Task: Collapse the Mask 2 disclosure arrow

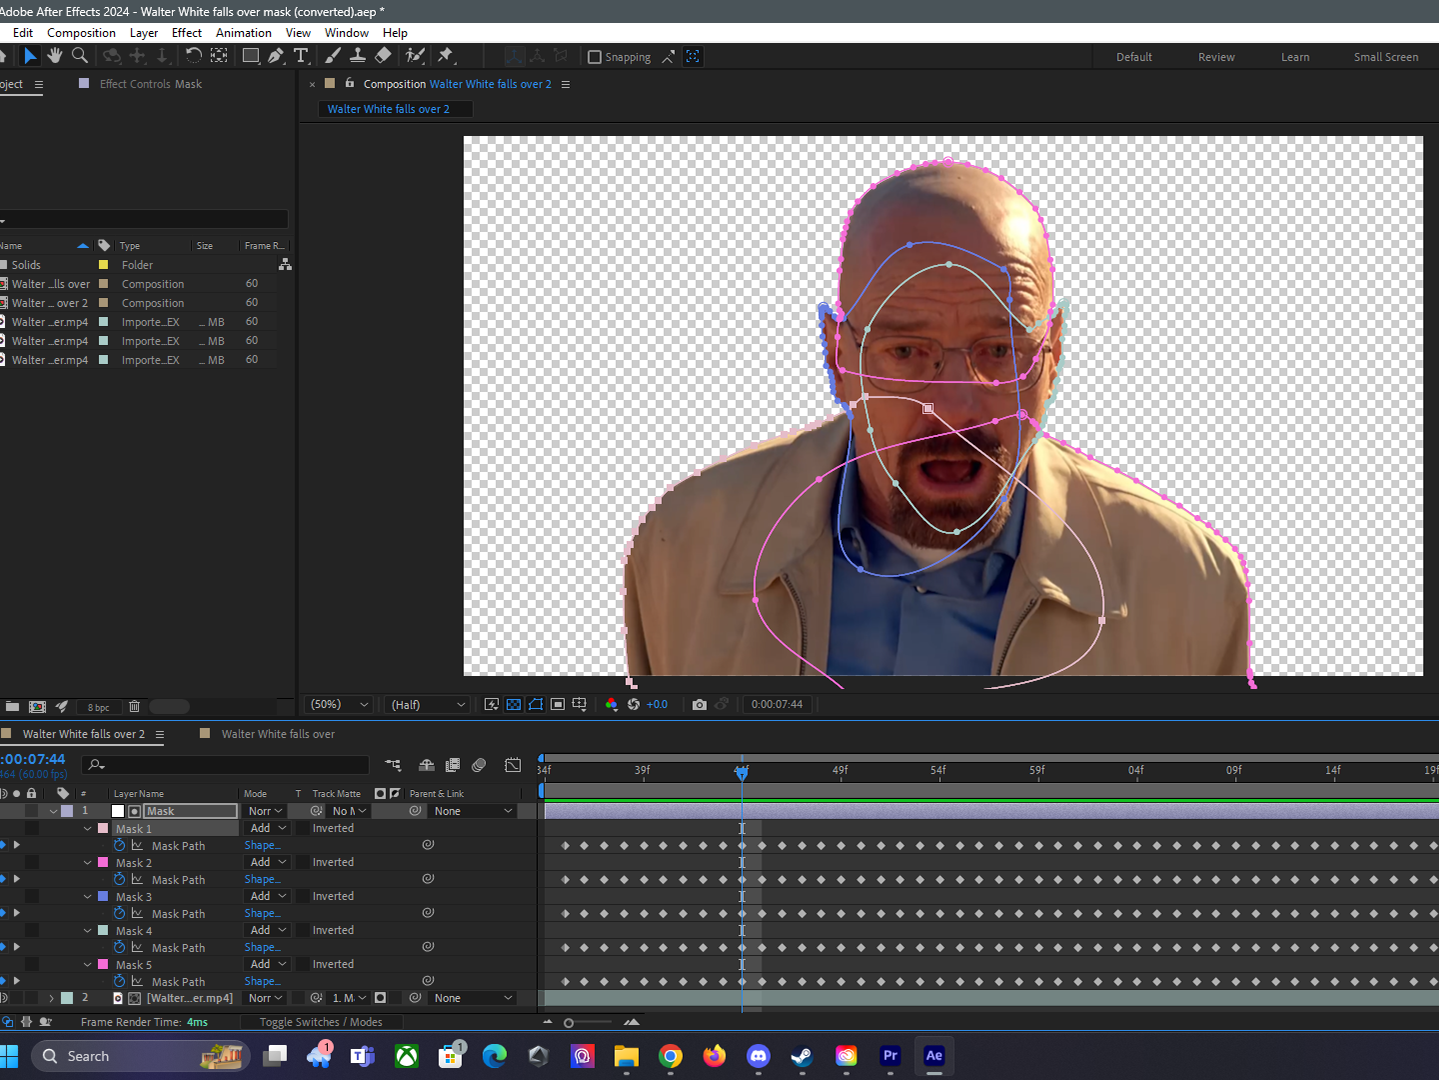Action: (88, 862)
